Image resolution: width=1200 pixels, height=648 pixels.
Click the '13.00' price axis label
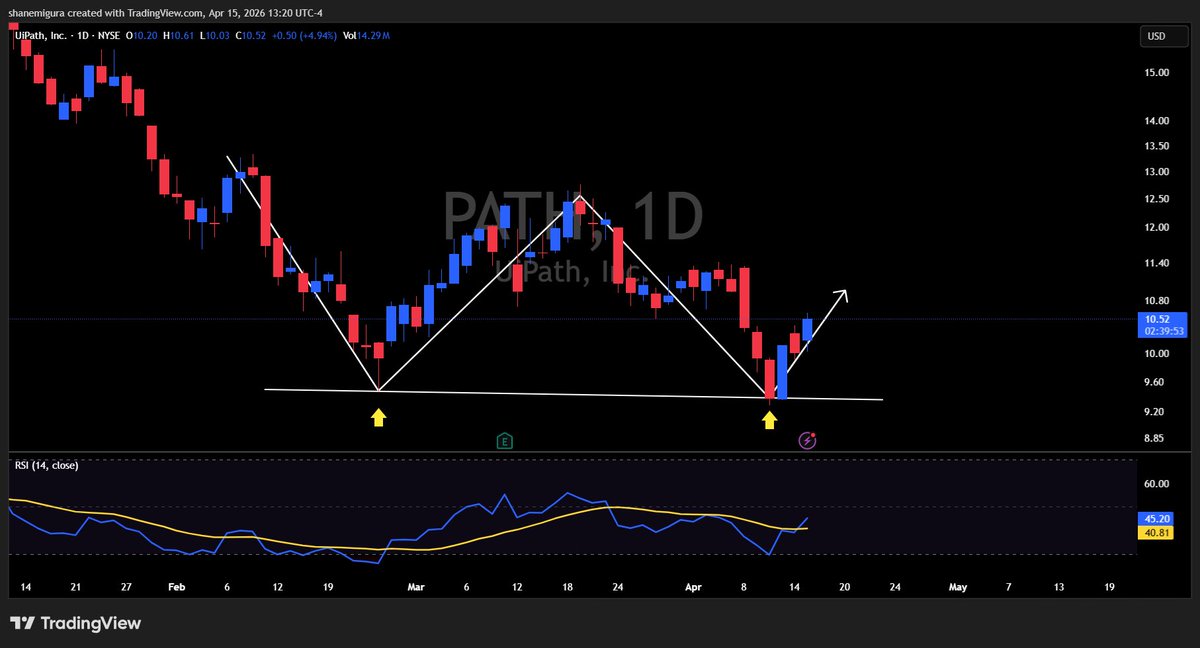pos(1156,172)
